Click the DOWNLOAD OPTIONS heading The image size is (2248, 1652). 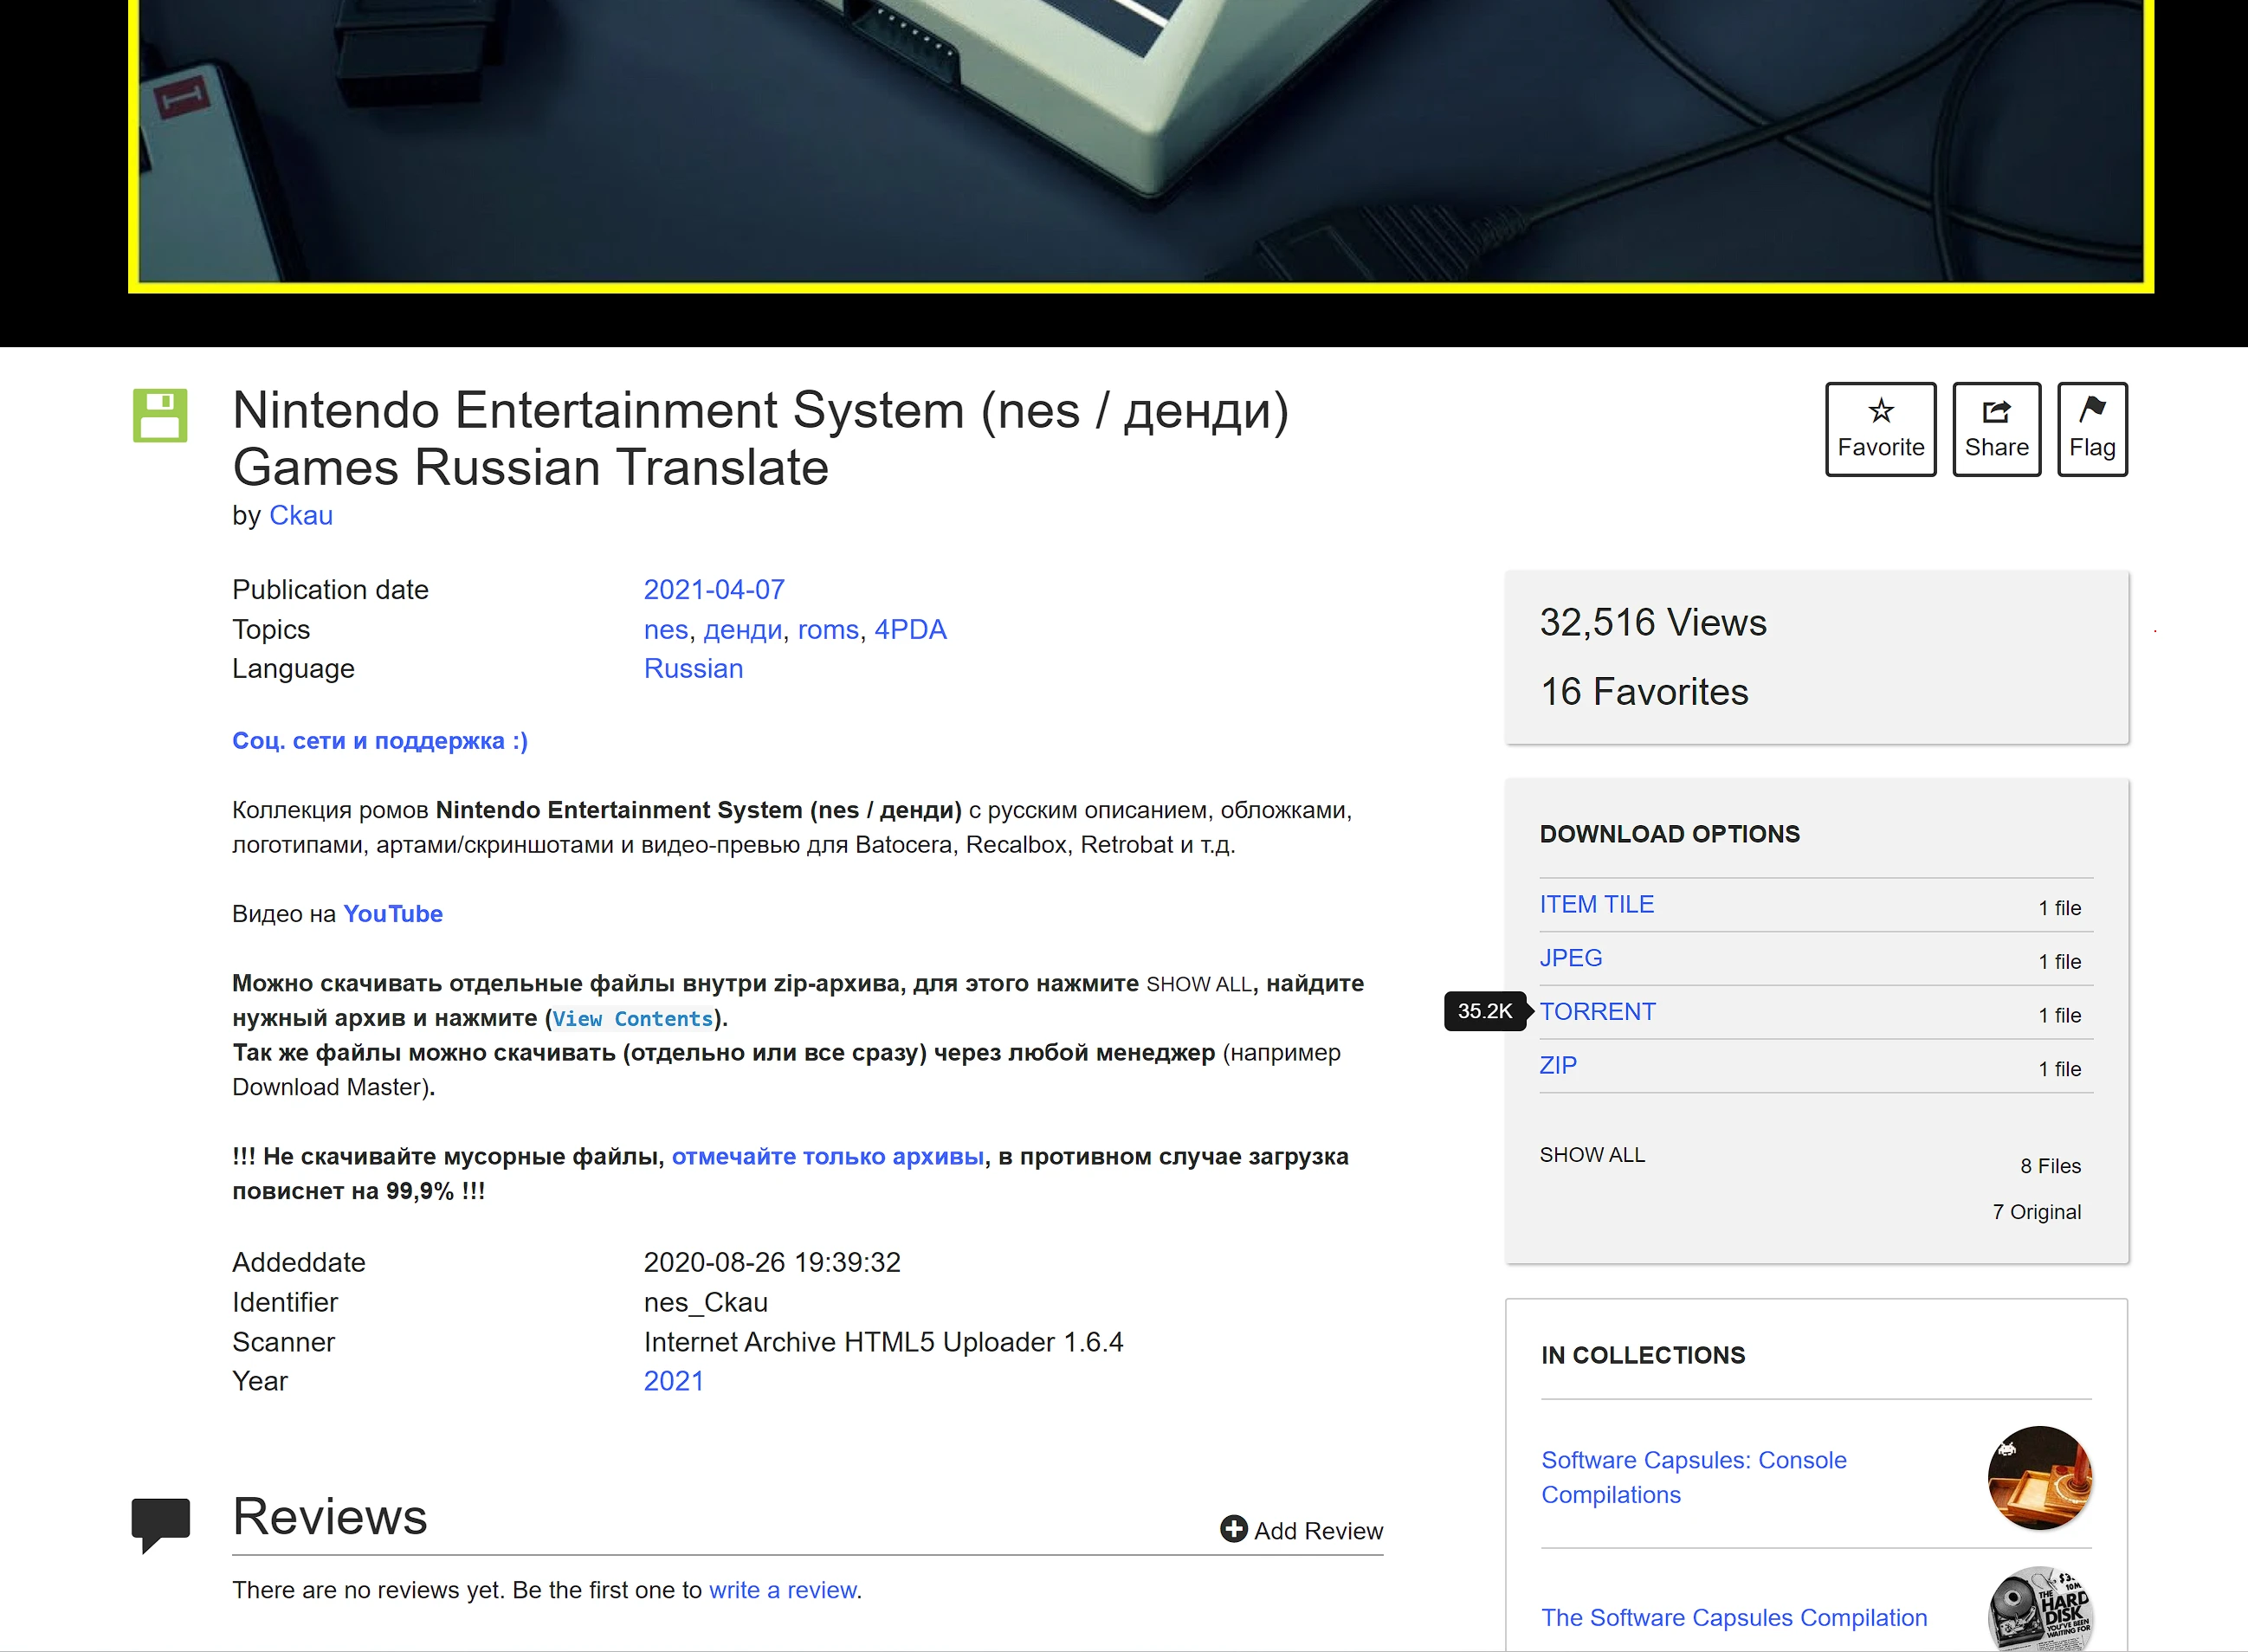1669,835
